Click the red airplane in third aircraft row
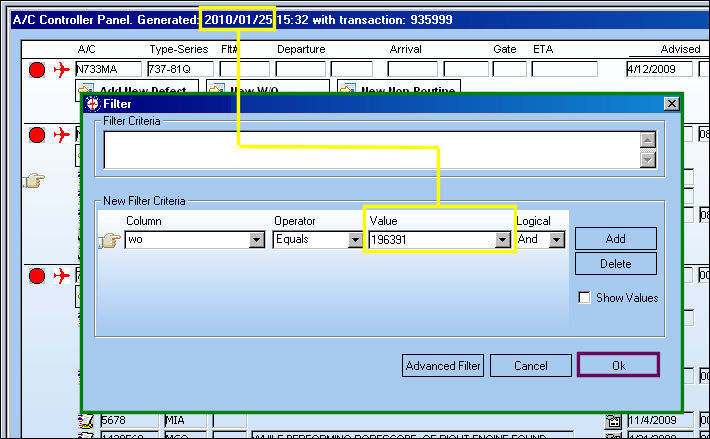Screen dimensions: 710x439 (62, 276)
